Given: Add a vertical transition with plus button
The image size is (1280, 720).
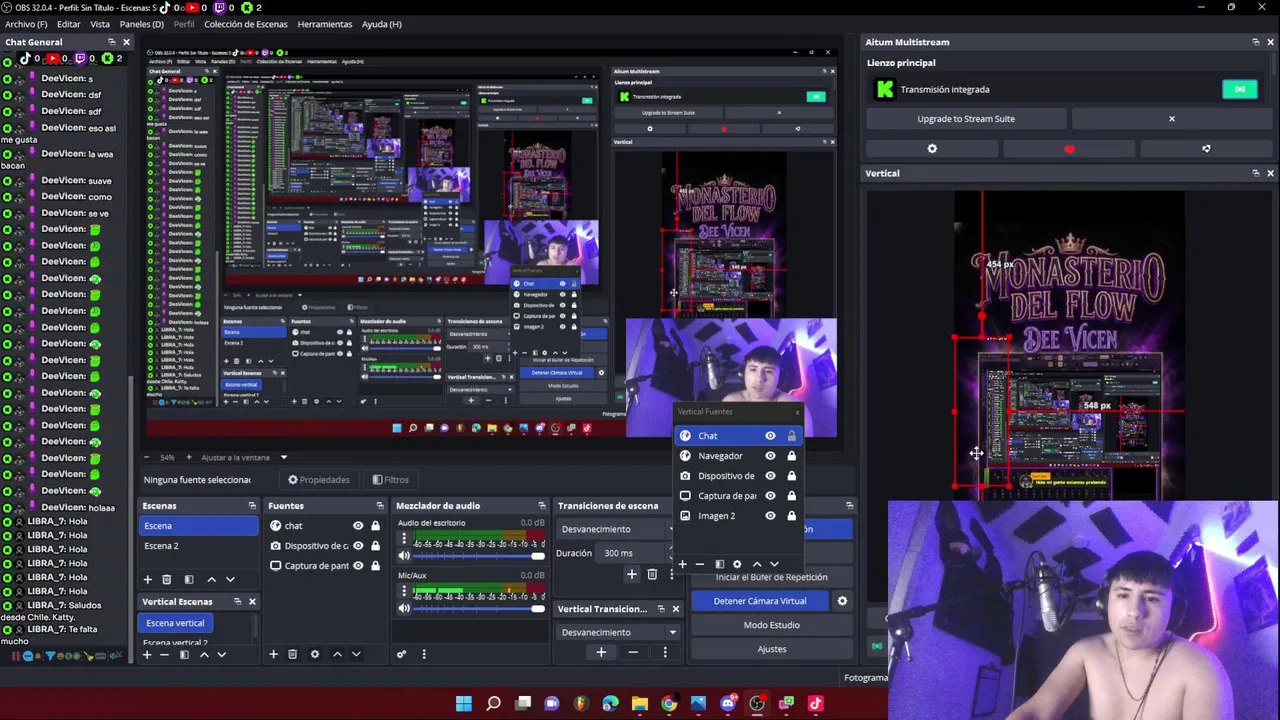Looking at the screenshot, I should (601, 652).
